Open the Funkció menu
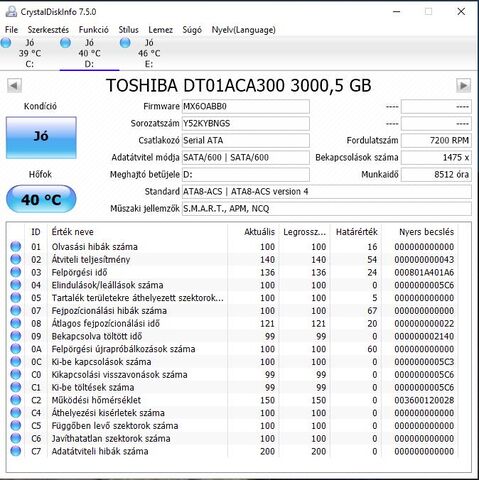This screenshot has height=480, width=479. 94,30
